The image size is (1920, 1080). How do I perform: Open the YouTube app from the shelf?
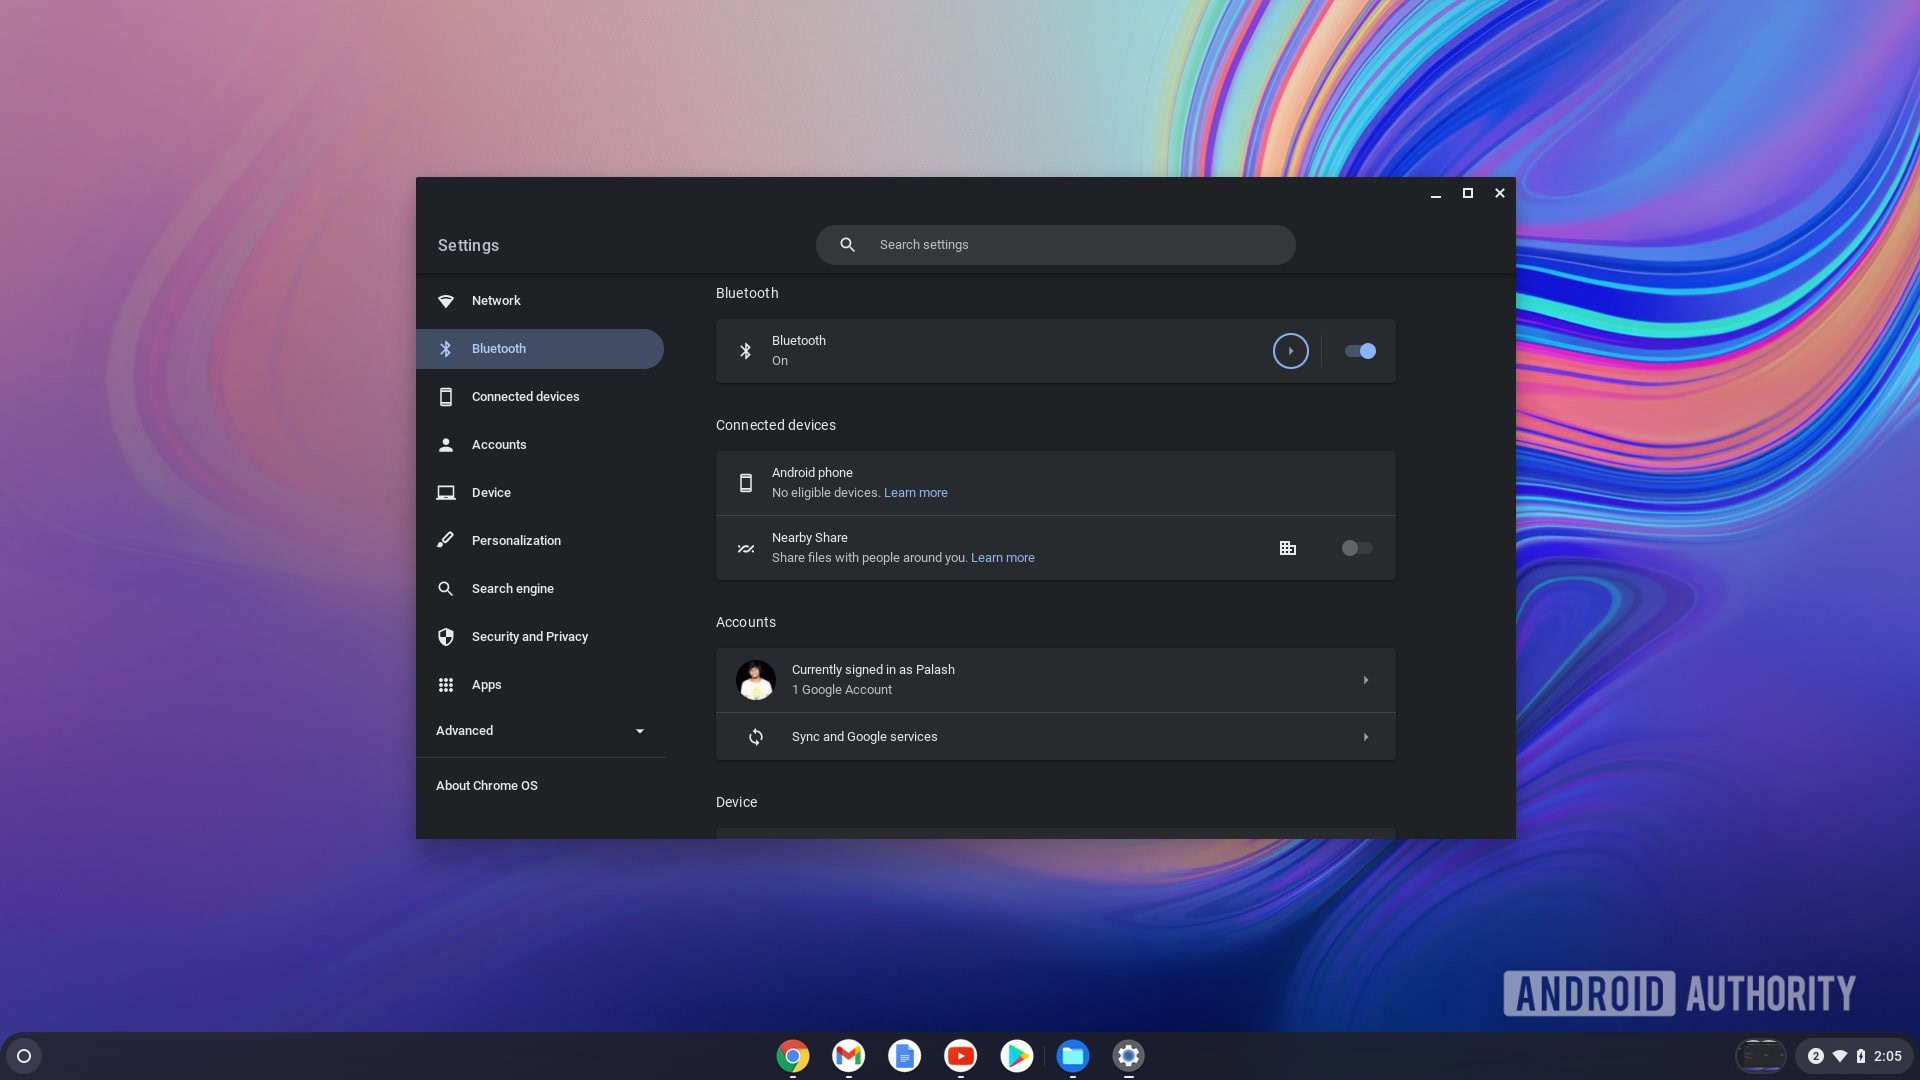click(x=960, y=1056)
